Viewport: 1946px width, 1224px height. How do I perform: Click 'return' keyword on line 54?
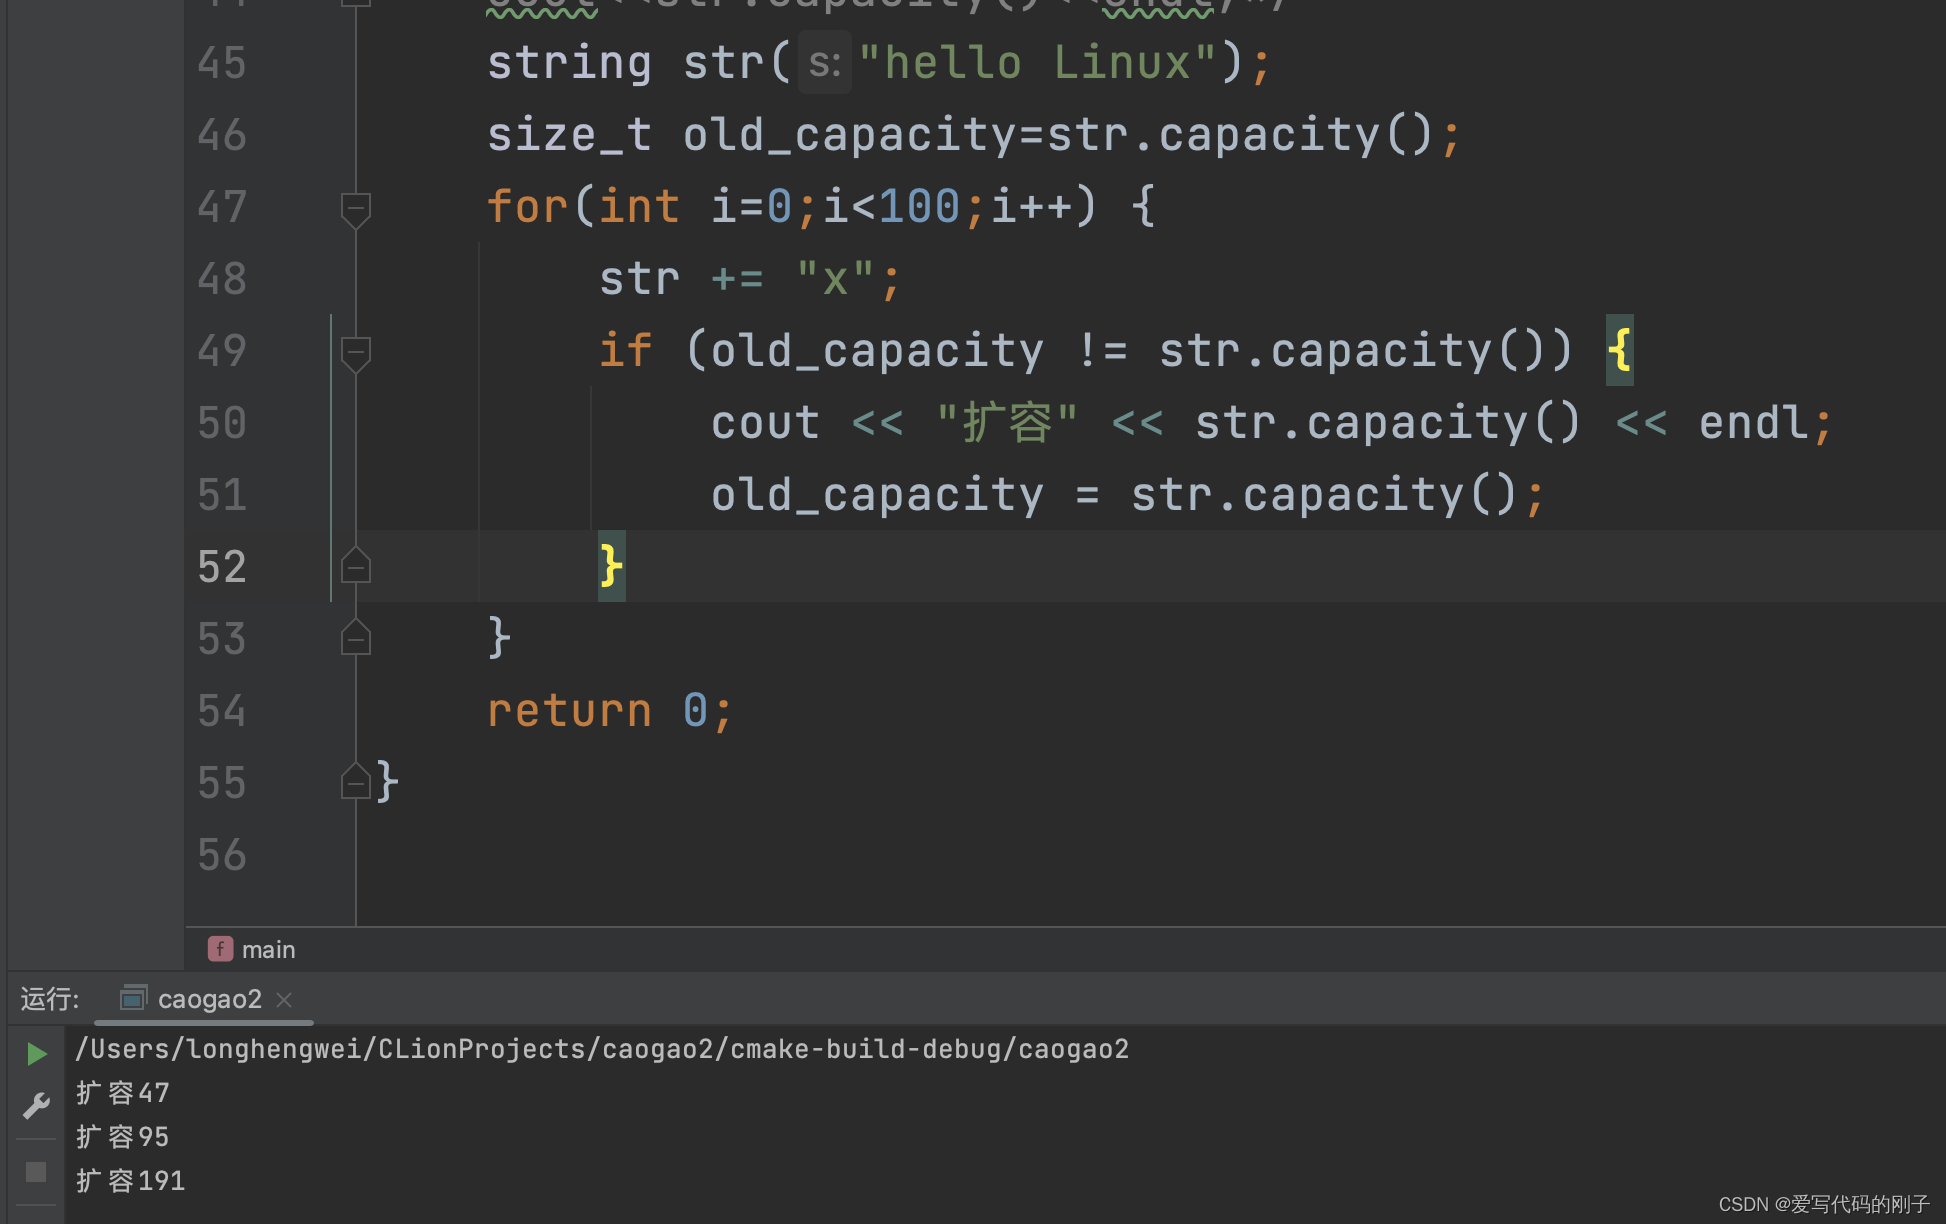(569, 711)
